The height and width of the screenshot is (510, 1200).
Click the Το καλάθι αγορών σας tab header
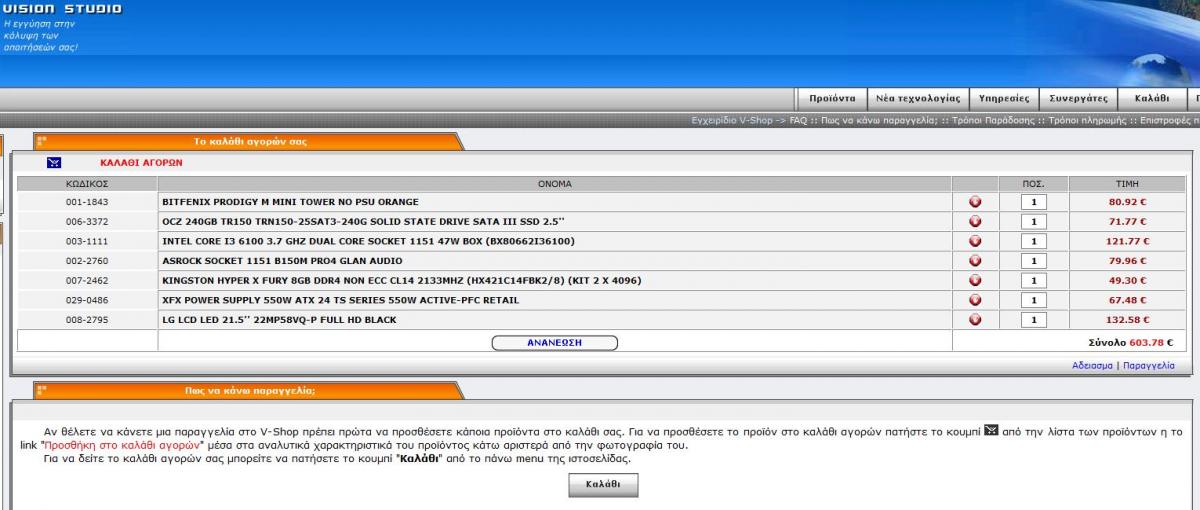pos(250,142)
